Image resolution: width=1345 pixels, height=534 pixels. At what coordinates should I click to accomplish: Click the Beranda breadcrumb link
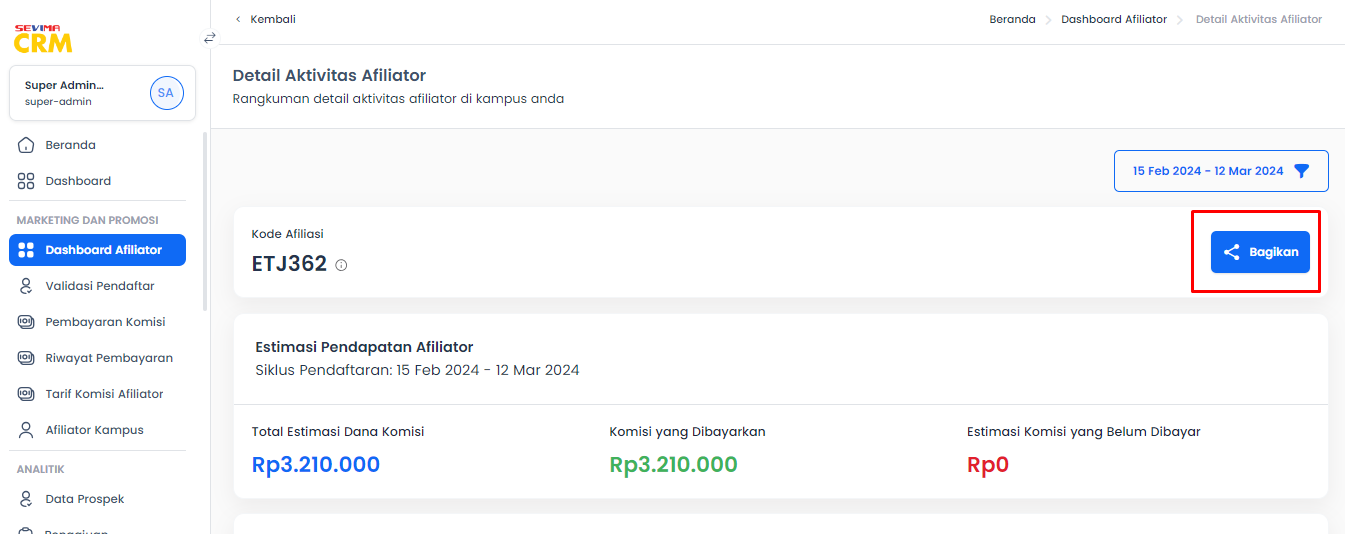(1012, 19)
